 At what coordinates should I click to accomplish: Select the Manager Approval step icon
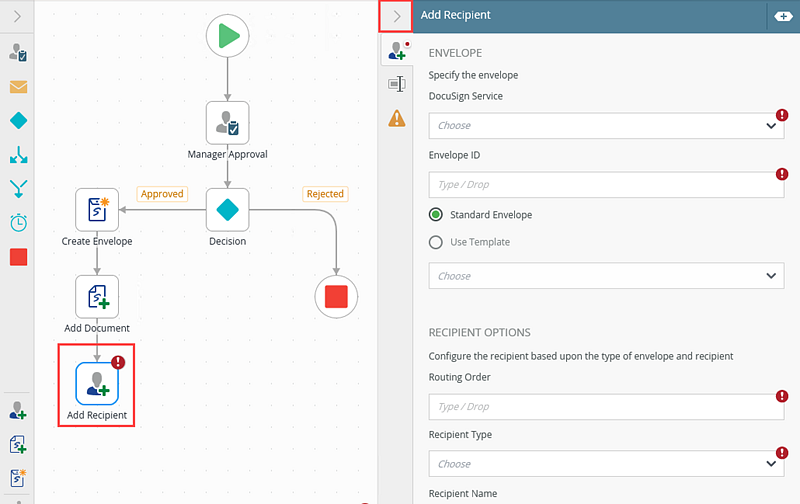pos(227,123)
